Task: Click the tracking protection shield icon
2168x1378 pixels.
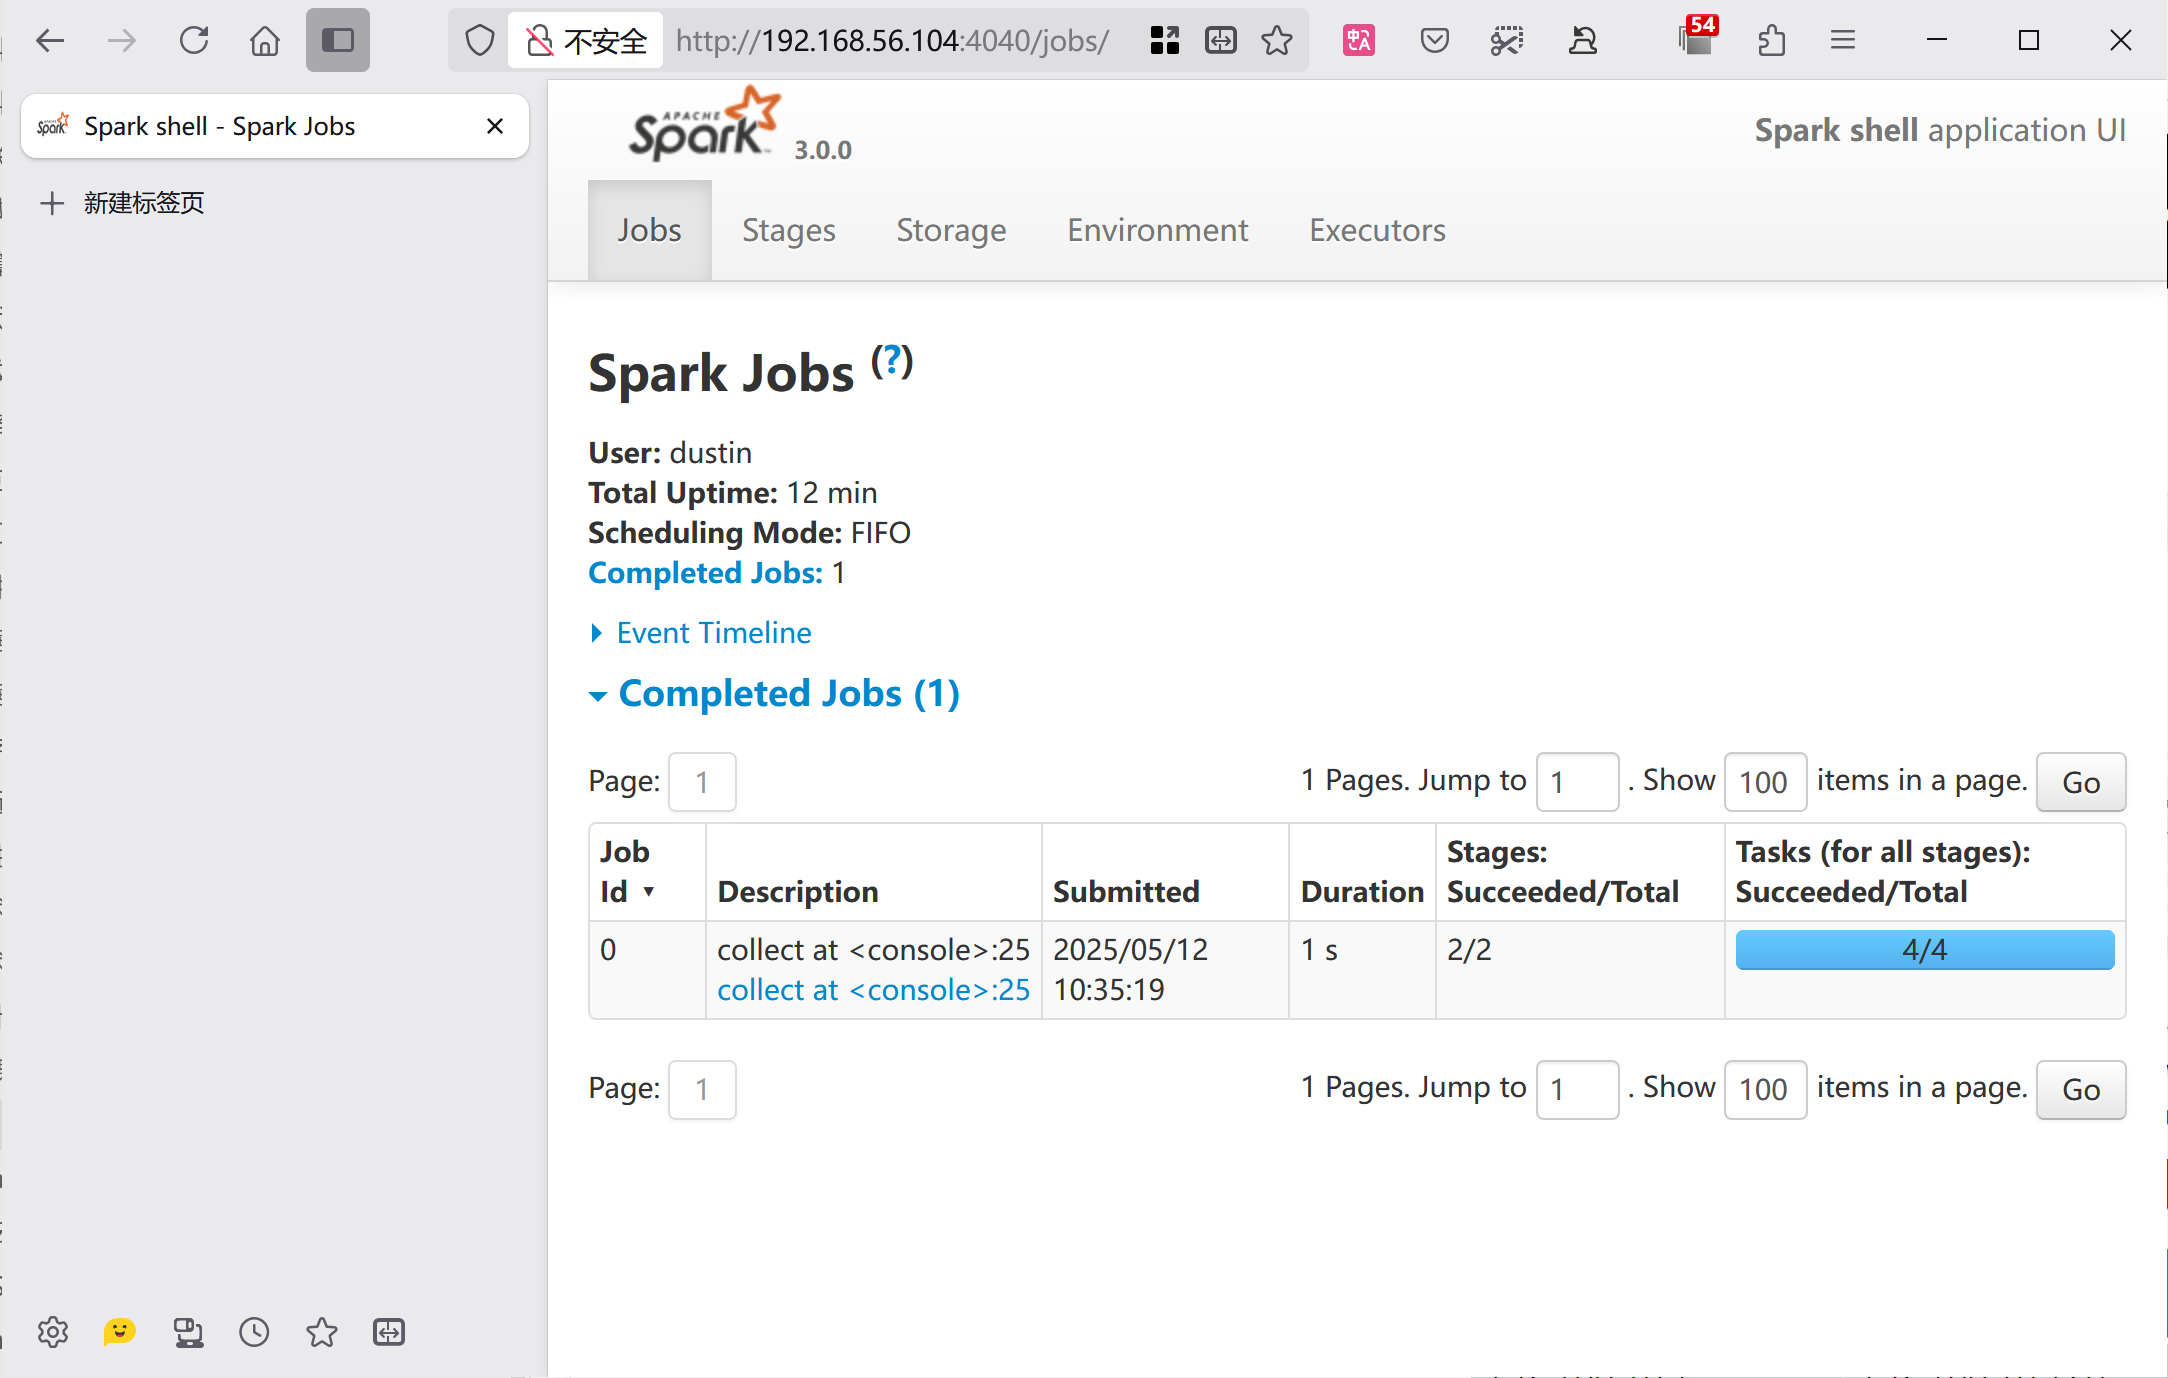Action: point(480,41)
